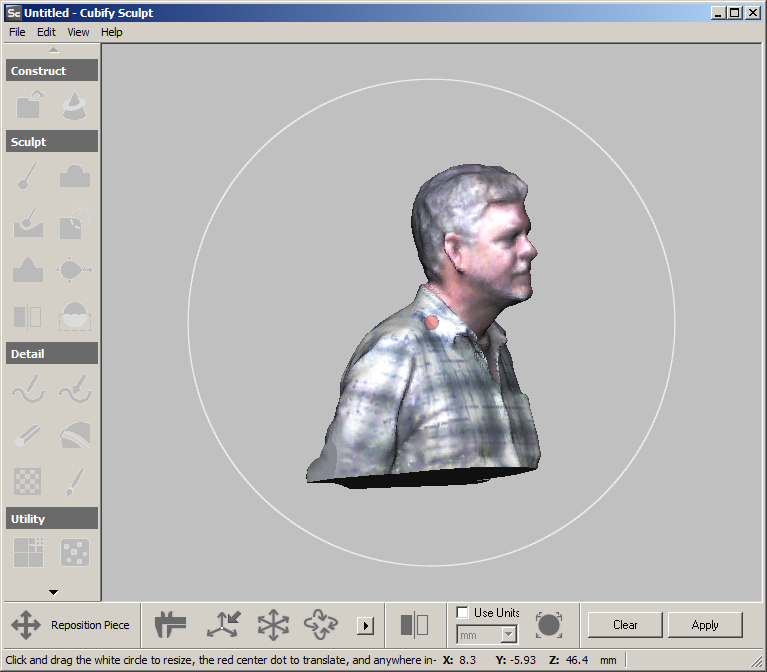767x672 pixels.
Task: Click the Reposition Piece label
Action: point(90,625)
